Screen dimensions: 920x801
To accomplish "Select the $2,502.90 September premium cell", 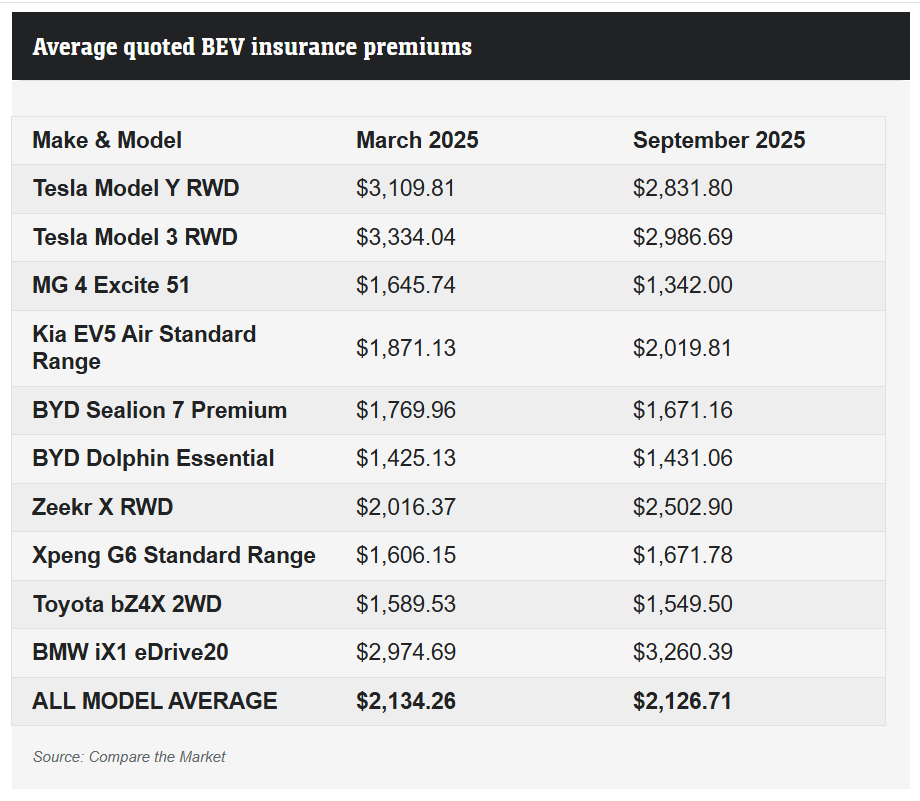I will point(682,507).
